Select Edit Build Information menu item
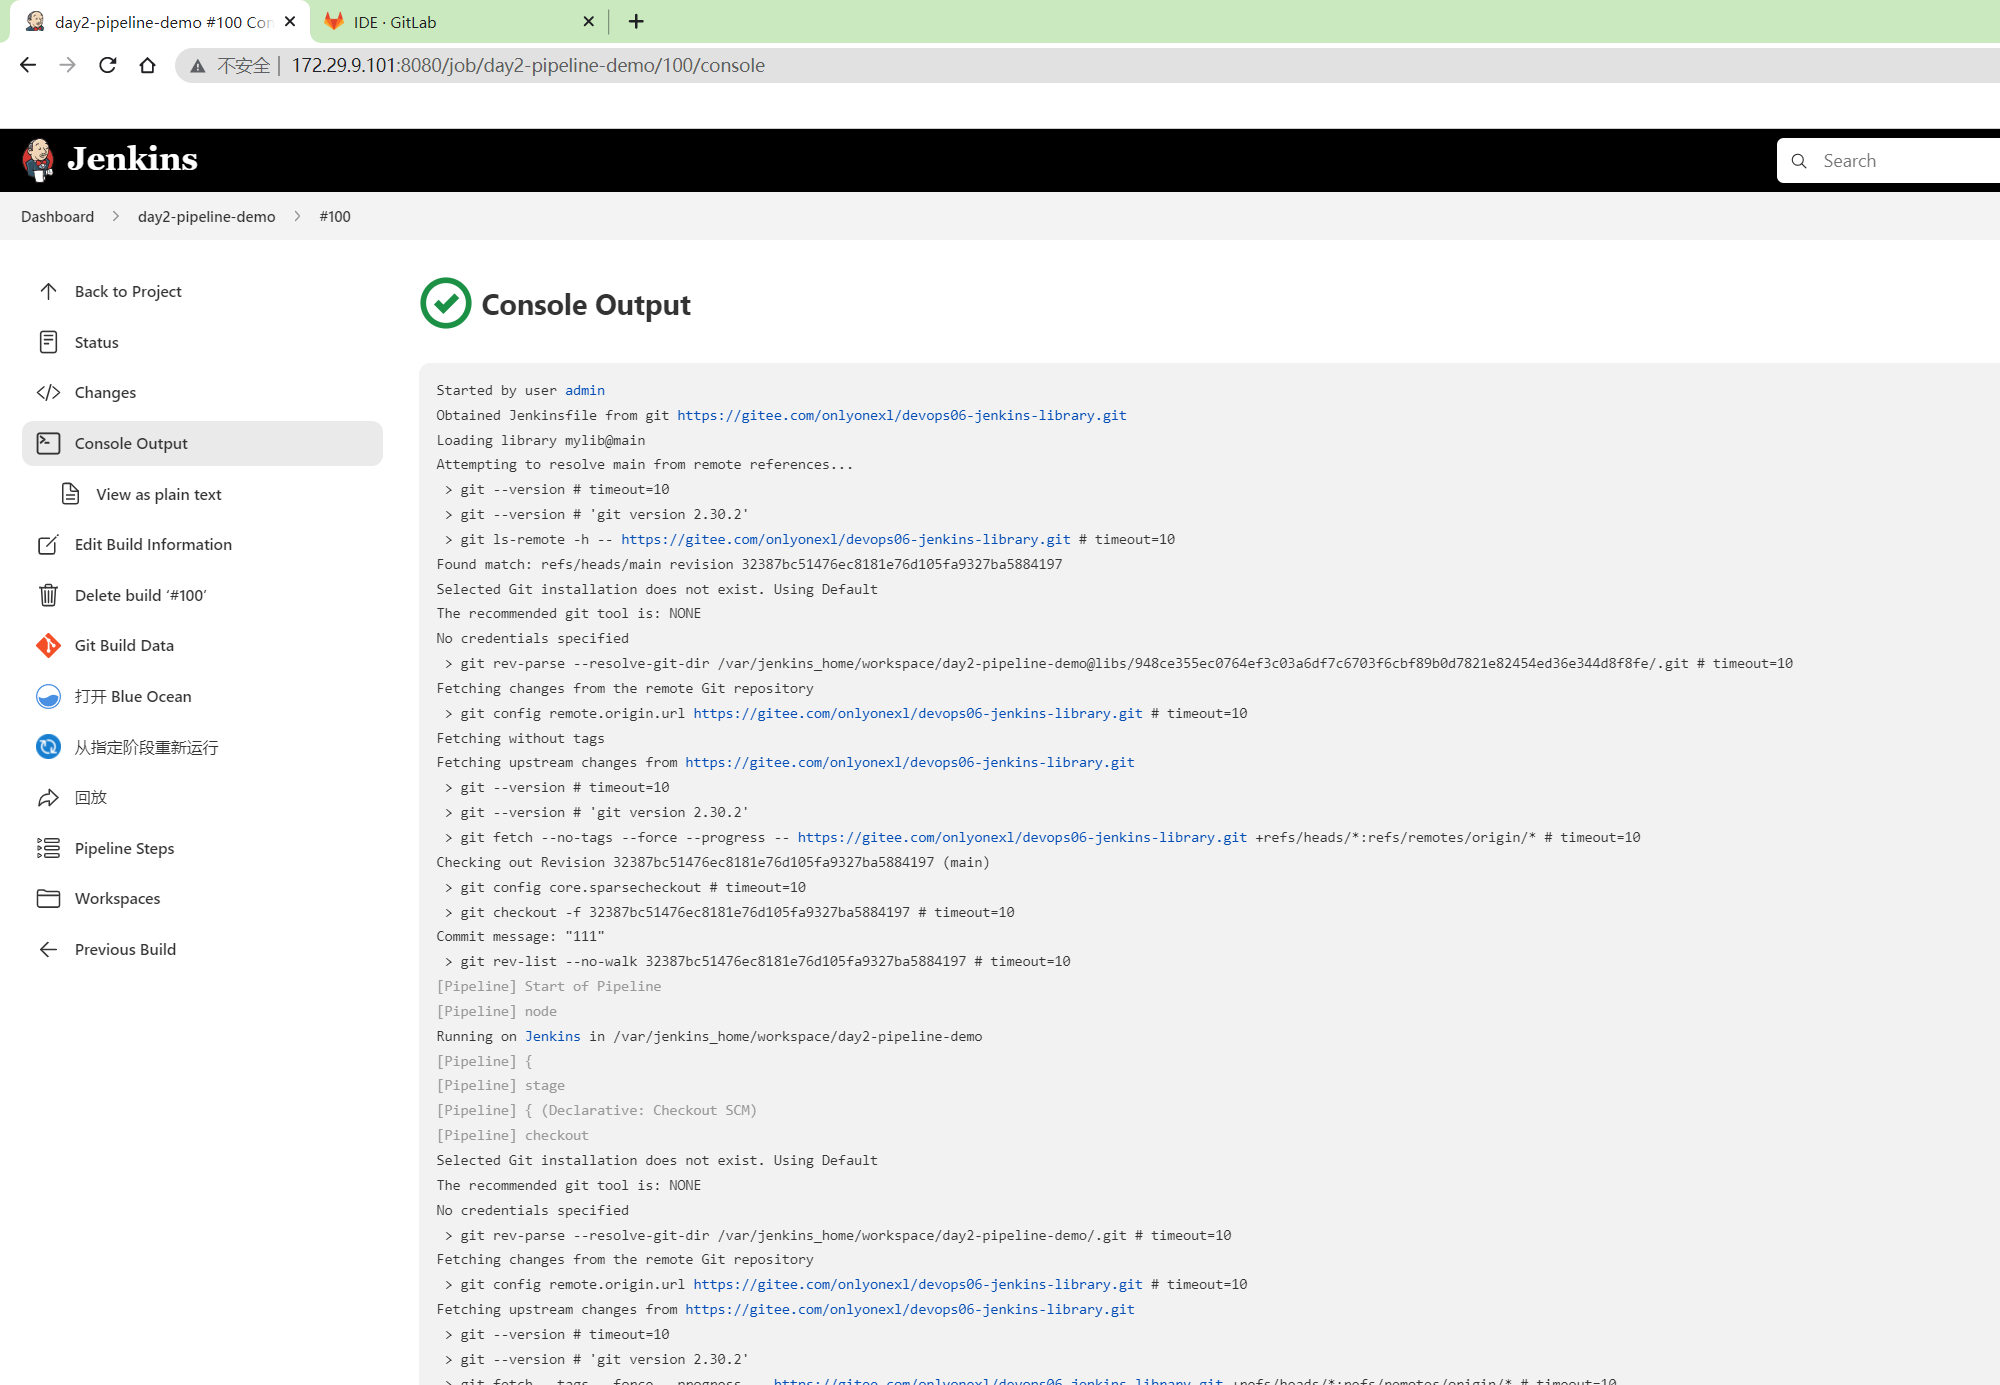This screenshot has width=2000, height=1385. point(202,544)
